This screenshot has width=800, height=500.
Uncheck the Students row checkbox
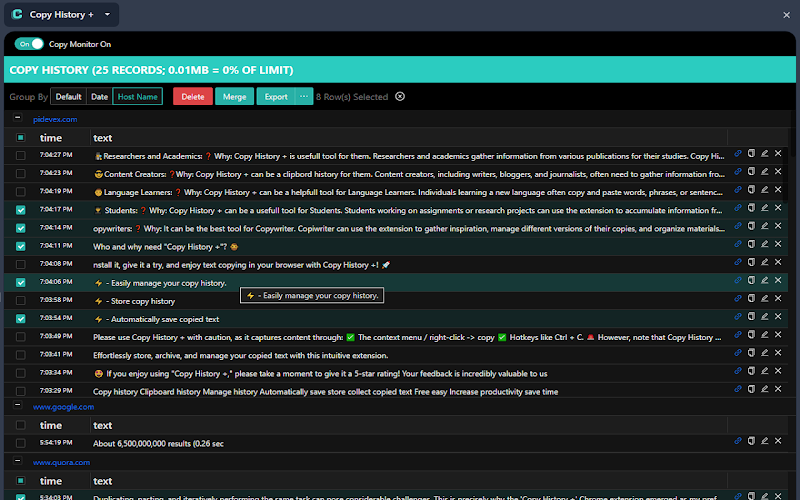[x=20, y=210]
